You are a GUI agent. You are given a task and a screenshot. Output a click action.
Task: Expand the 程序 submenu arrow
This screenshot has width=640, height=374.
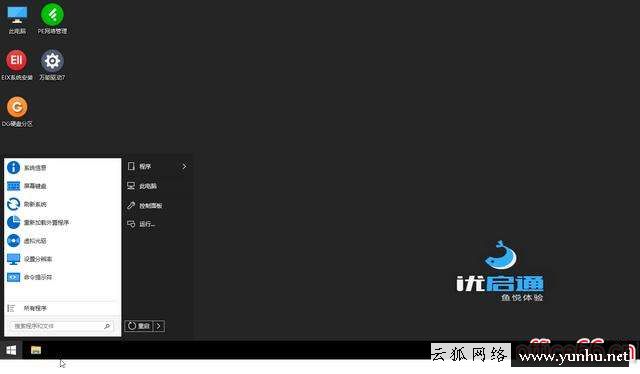(x=184, y=167)
